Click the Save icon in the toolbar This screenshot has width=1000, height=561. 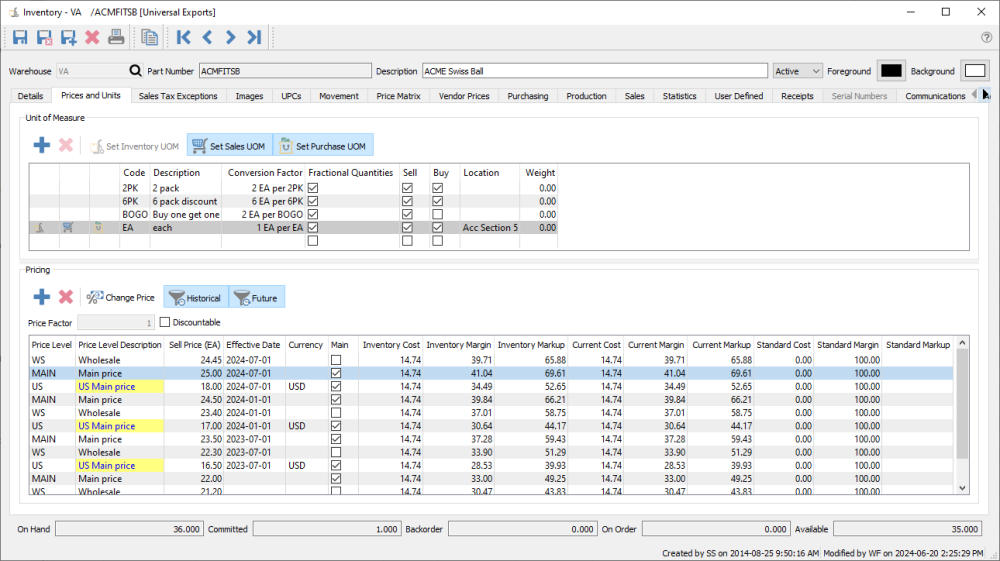click(20, 38)
